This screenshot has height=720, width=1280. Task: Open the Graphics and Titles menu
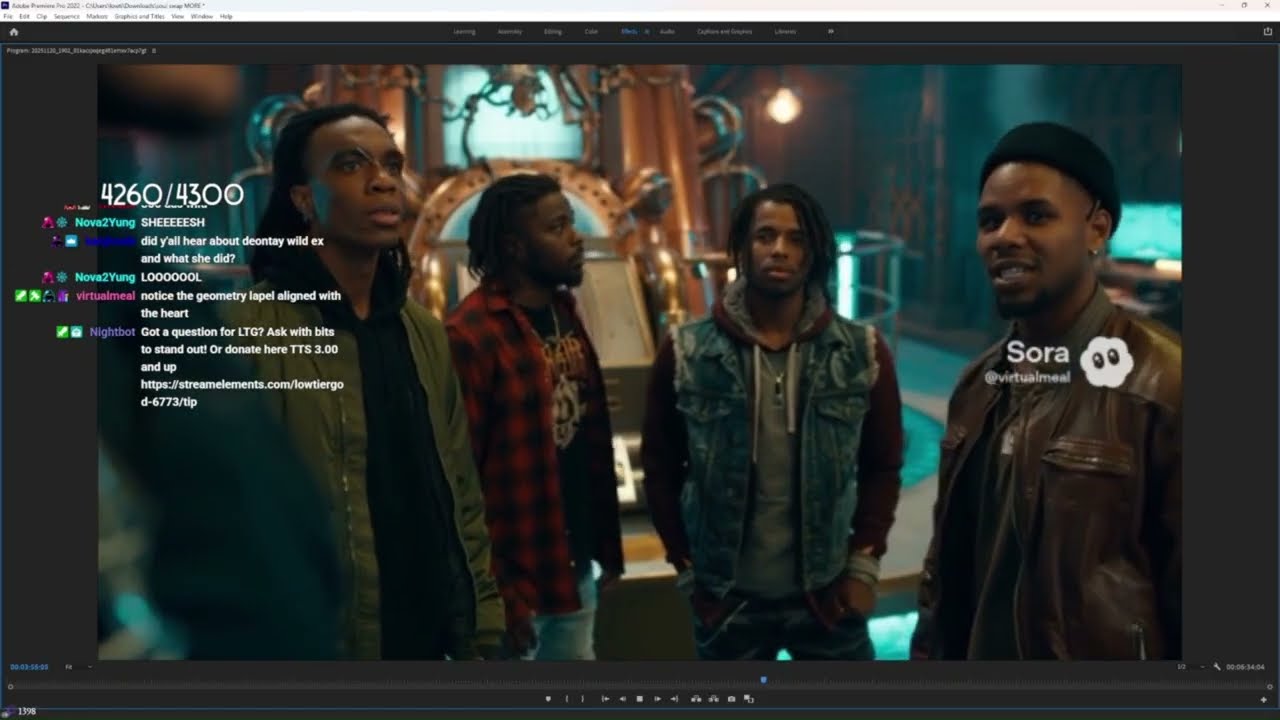pyautogui.click(x=140, y=17)
